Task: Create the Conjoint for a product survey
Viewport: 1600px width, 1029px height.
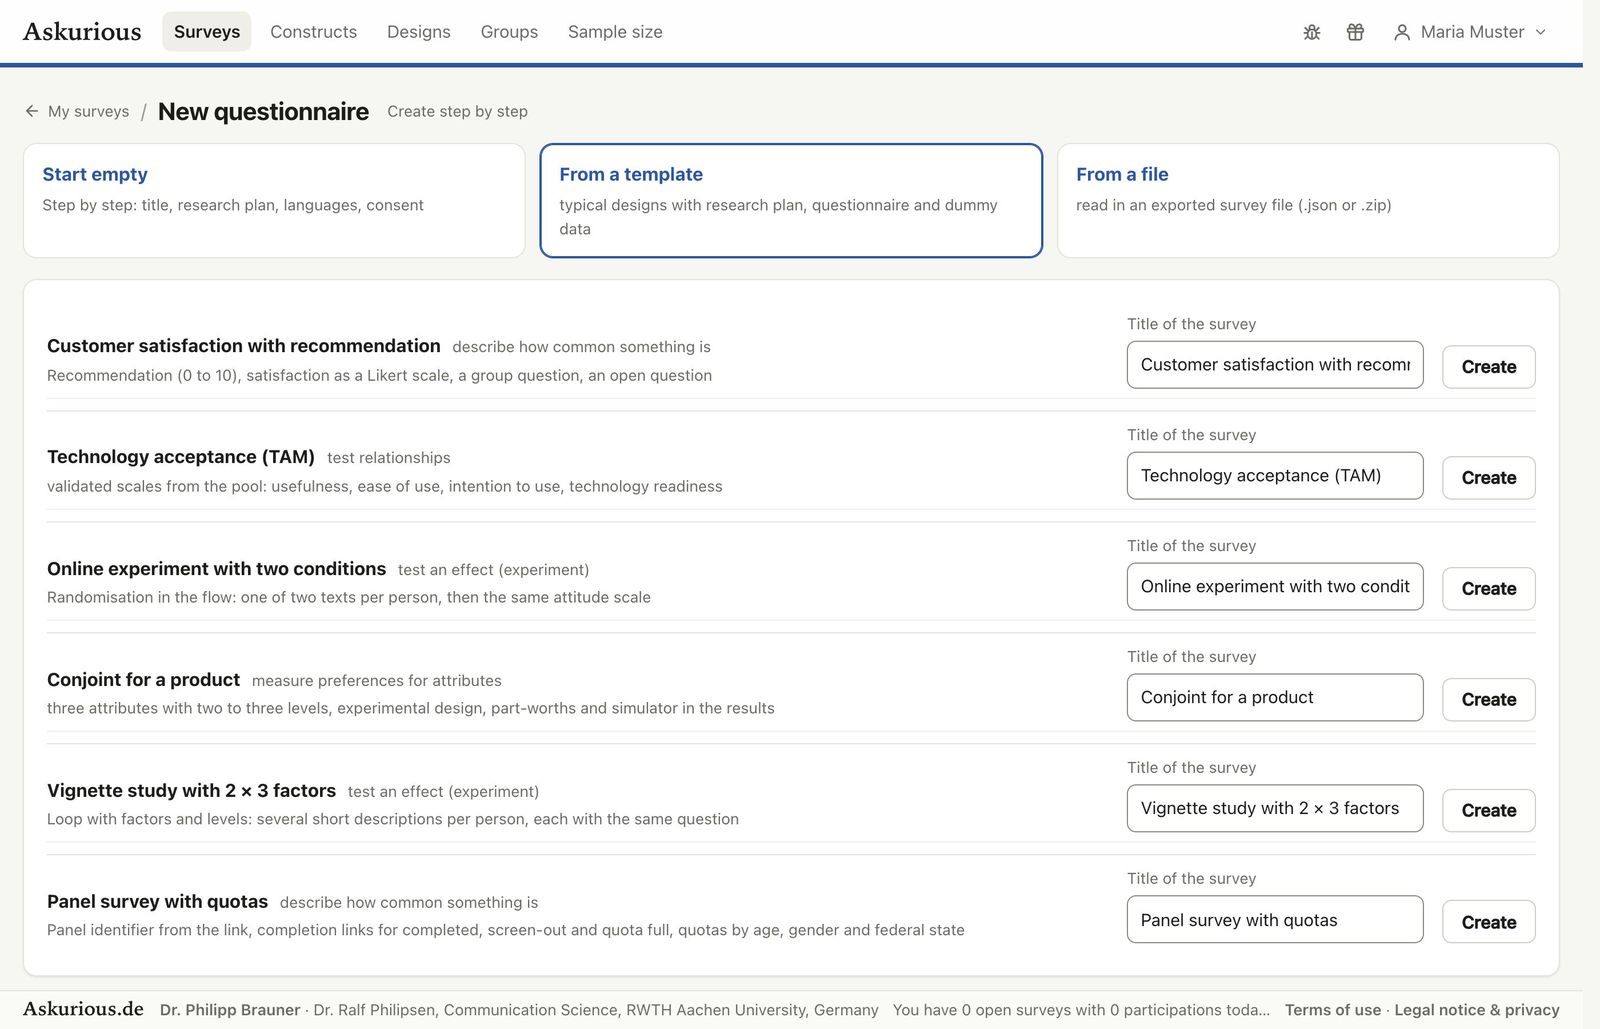Action: point(1488,699)
